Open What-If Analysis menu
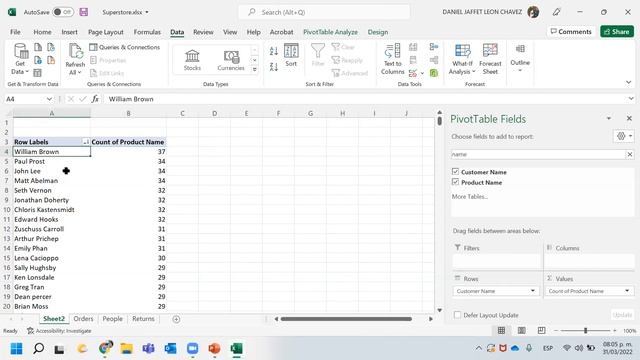640x360 pixels. (462, 59)
